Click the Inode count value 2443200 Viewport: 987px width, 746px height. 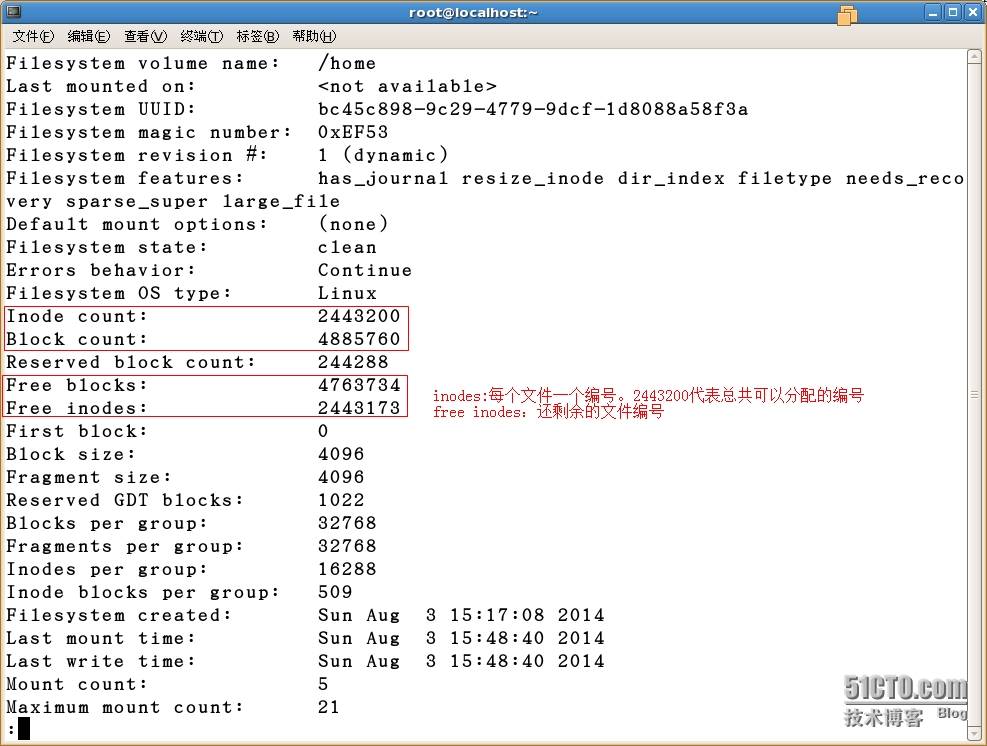[359, 316]
